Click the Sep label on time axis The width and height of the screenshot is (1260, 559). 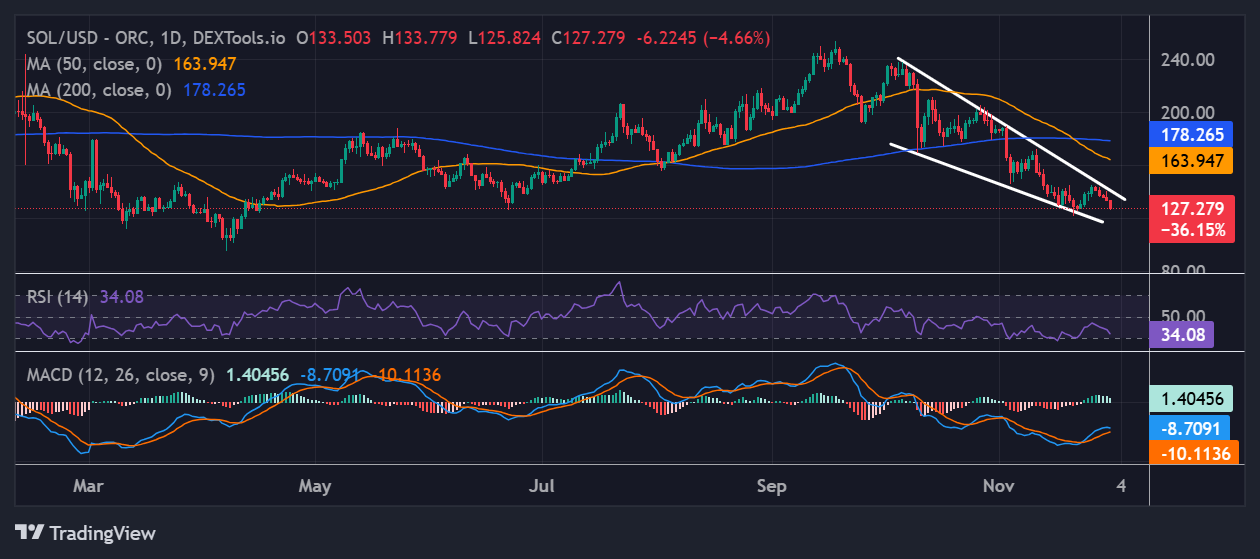pyautogui.click(x=772, y=486)
